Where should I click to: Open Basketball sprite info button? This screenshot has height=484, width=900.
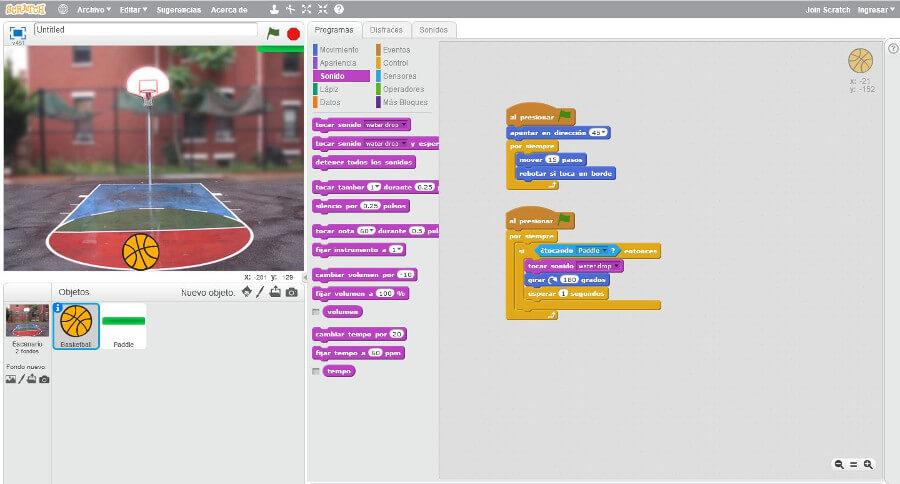tap(57, 308)
